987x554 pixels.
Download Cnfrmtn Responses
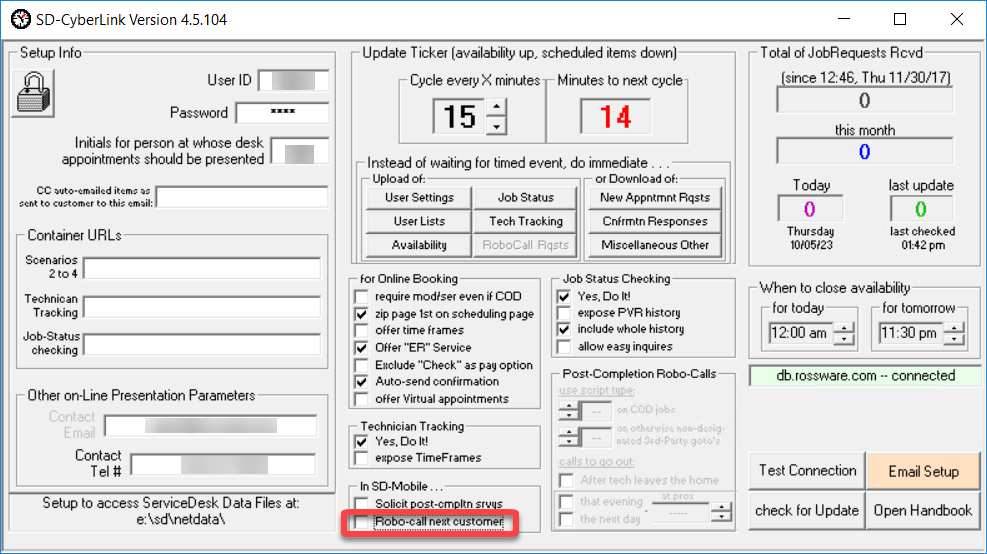coord(655,222)
